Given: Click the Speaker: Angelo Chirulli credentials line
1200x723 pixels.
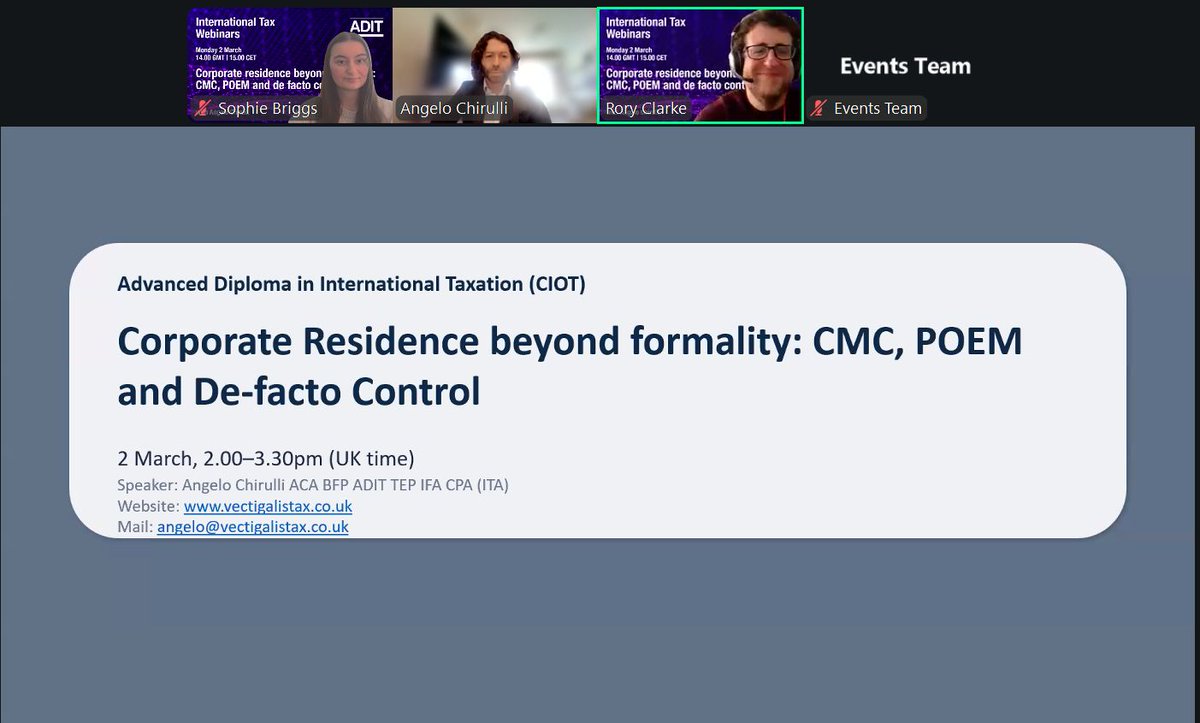Looking at the screenshot, I should click(x=313, y=487).
